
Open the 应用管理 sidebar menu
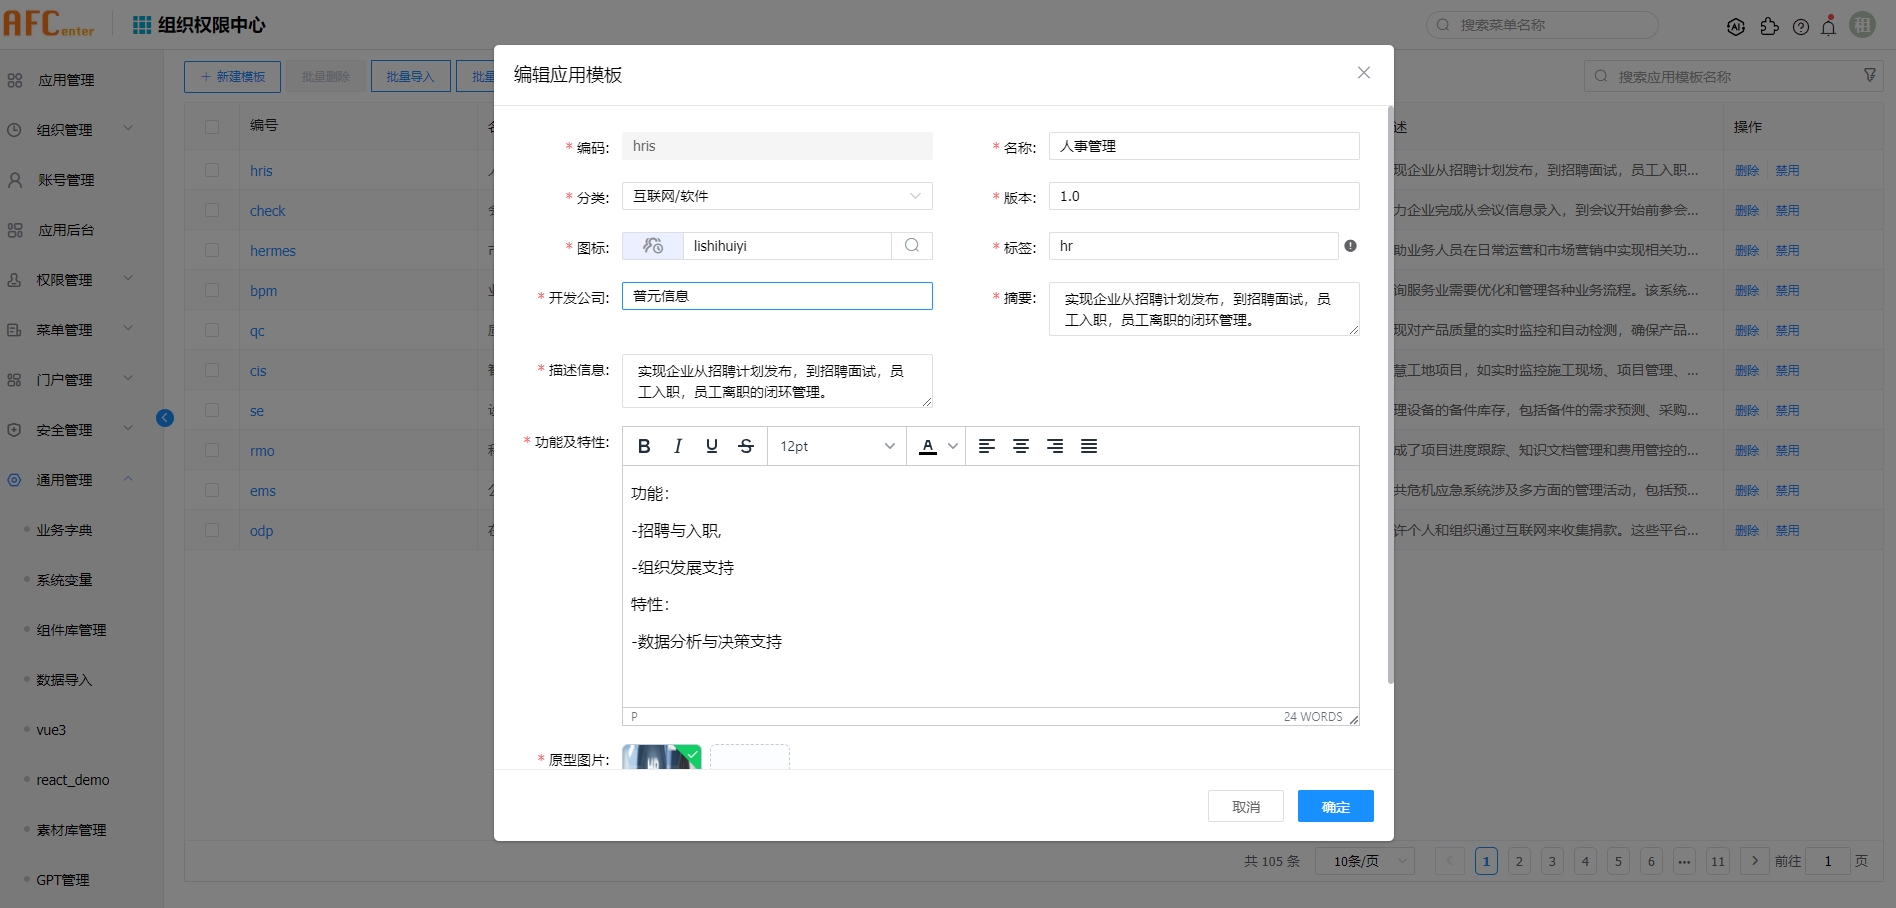click(x=66, y=80)
